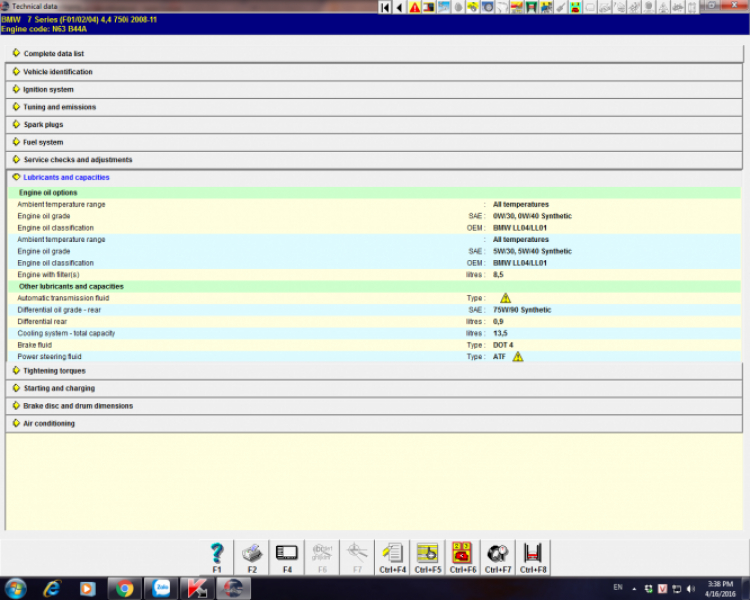Open the Kaspersky icon on the taskbar
The height and width of the screenshot is (600, 750).
pyautogui.click(x=197, y=589)
